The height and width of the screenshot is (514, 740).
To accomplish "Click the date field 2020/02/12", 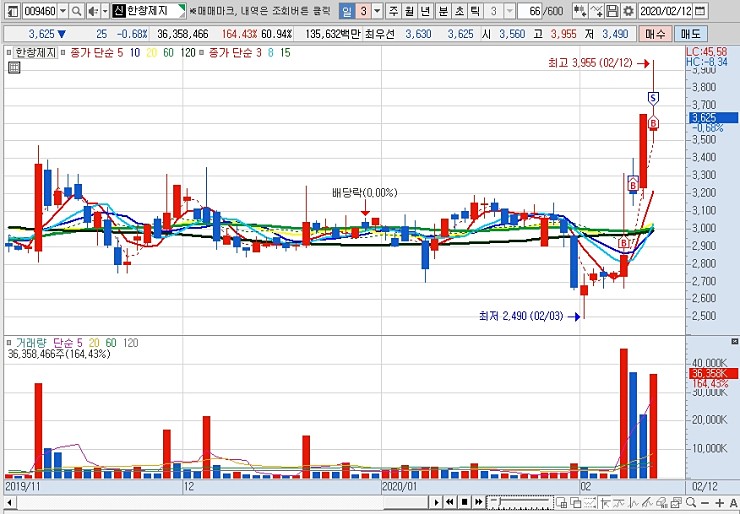I will tap(666, 11).
